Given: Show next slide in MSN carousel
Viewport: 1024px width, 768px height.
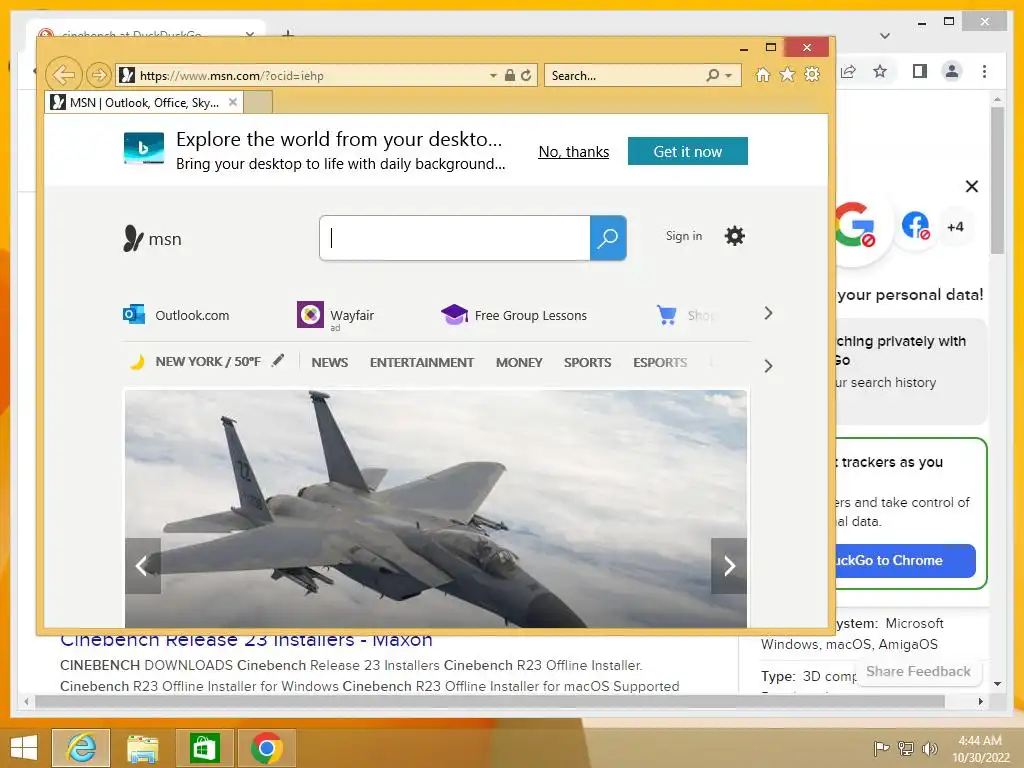Looking at the screenshot, I should coord(729,566).
